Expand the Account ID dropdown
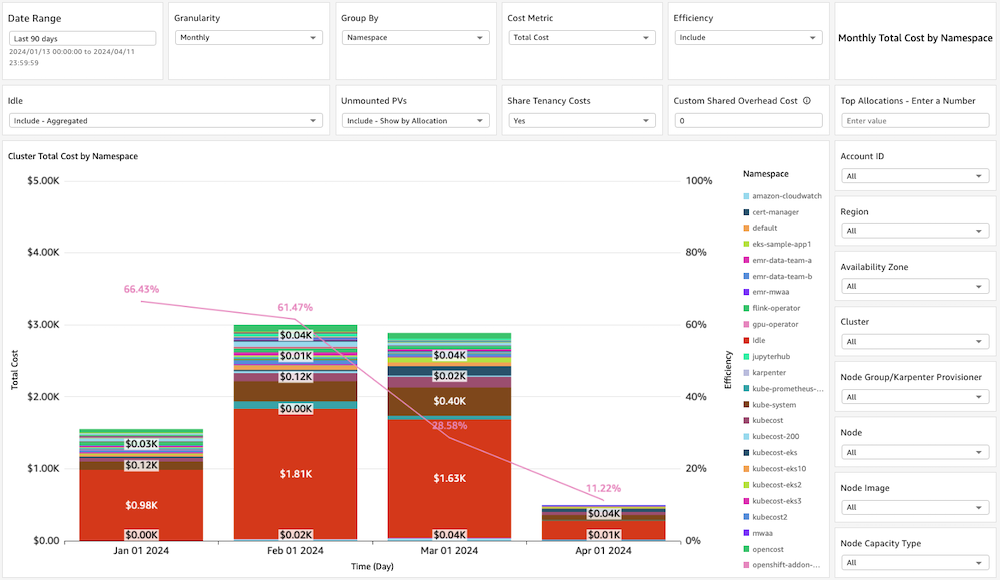Image resolution: width=1000 pixels, height=580 pixels. (915, 176)
